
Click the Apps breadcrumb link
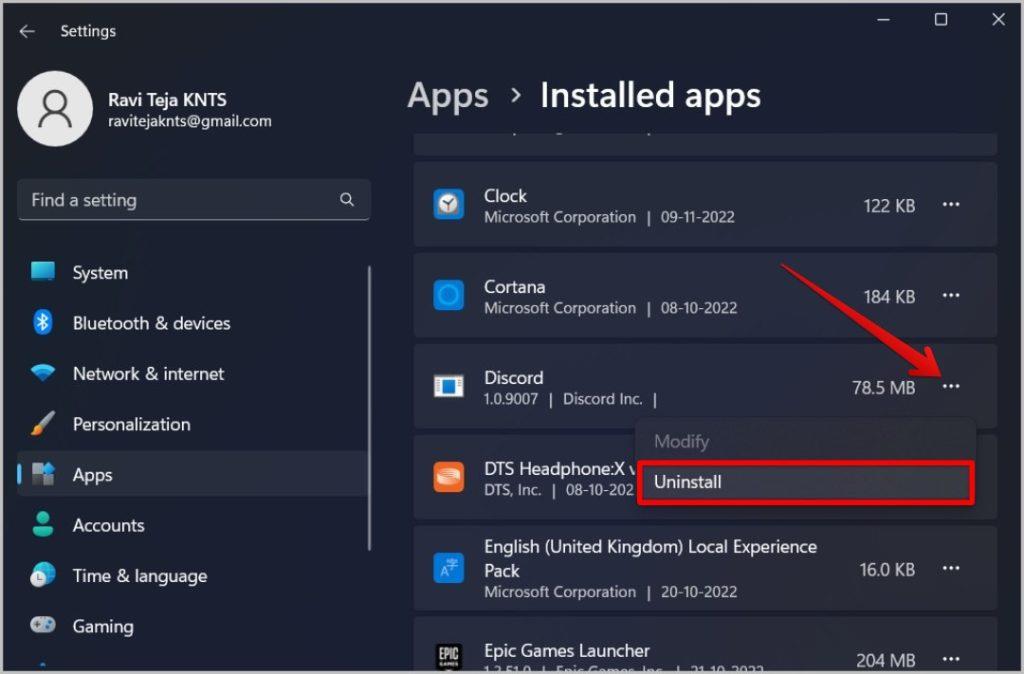447,96
